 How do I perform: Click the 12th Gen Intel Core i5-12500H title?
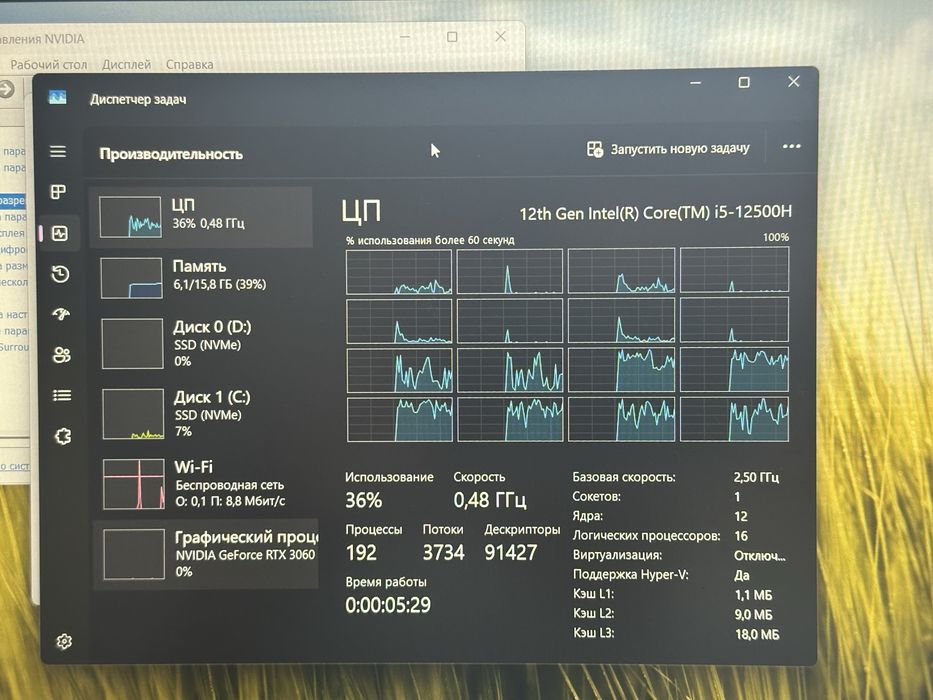pos(656,212)
